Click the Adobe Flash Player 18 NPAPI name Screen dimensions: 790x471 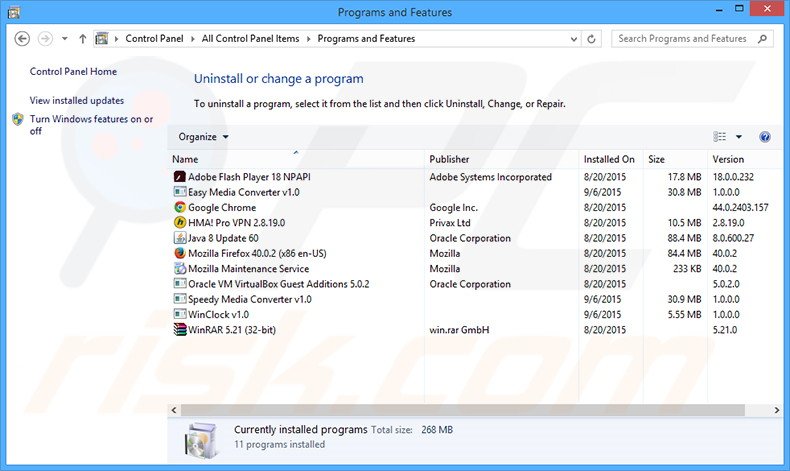(x=249, y=177)
